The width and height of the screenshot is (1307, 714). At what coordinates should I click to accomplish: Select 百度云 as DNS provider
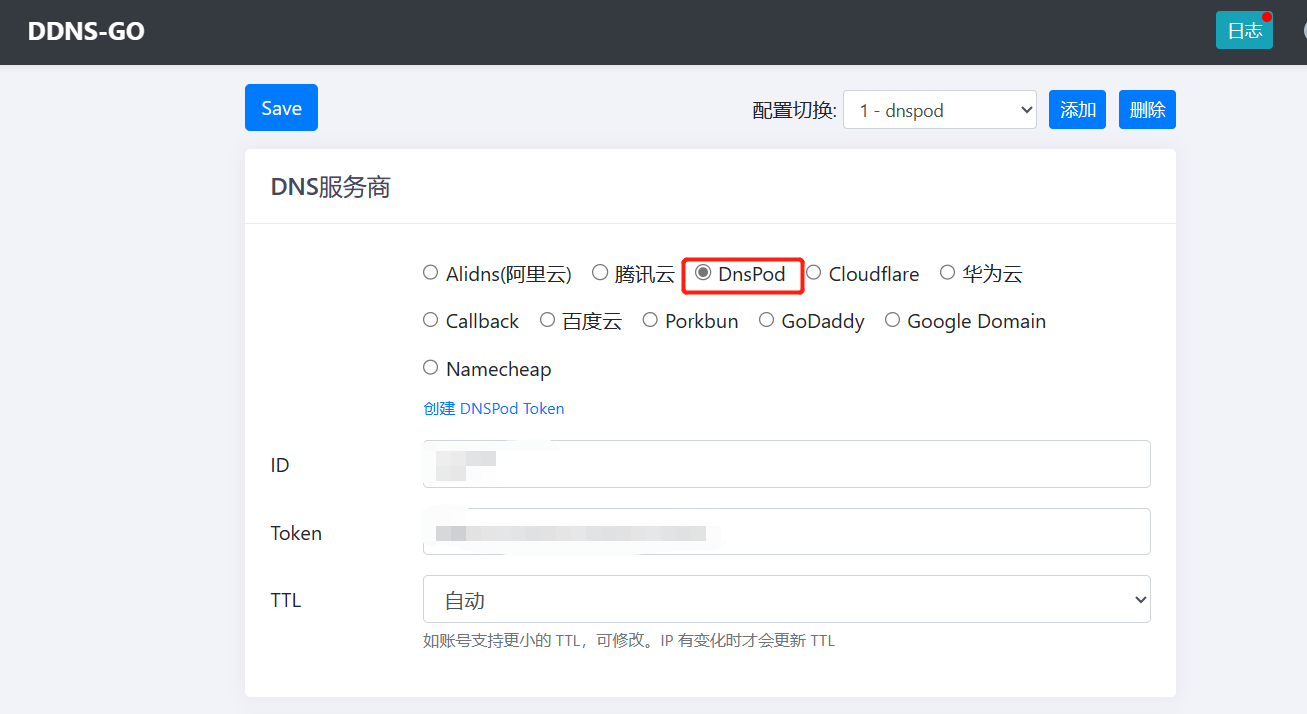coord(547,320)
